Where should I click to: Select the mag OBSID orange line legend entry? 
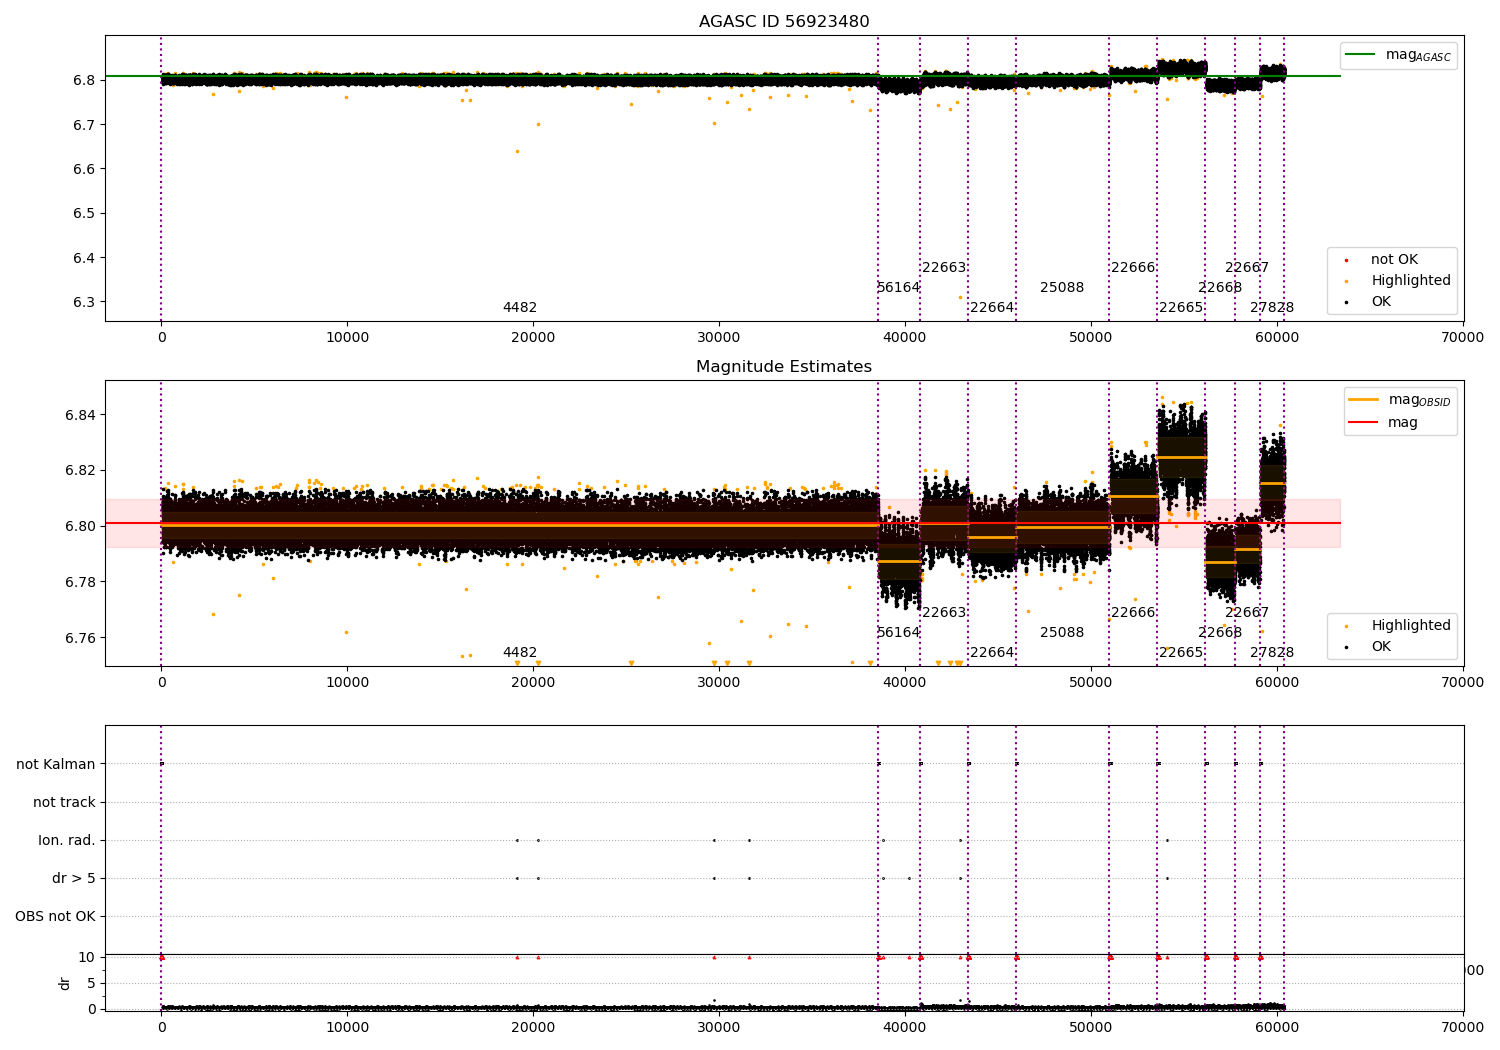pyautogui.click(x=1398, y=400)
